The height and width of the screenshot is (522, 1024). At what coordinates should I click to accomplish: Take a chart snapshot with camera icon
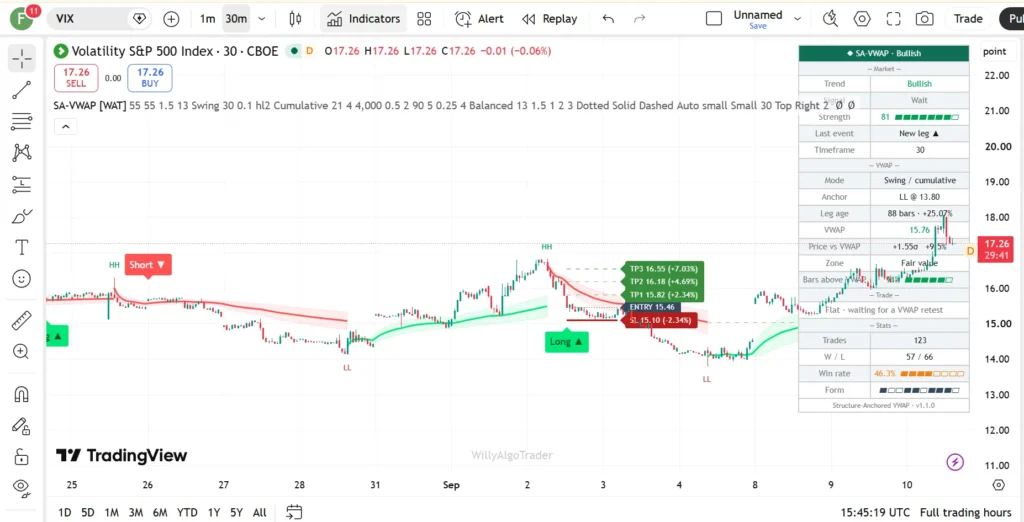point(925,19)
